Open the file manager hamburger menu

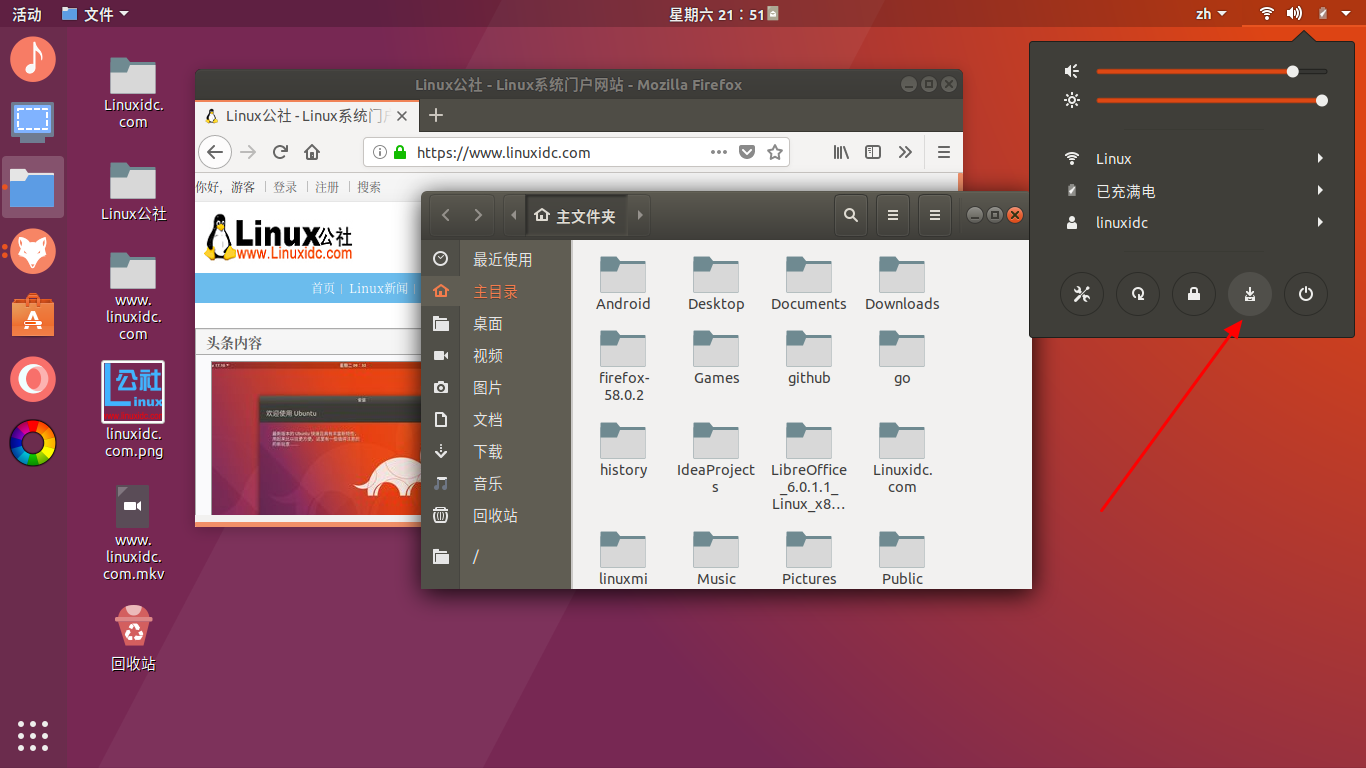pos(934,214)
